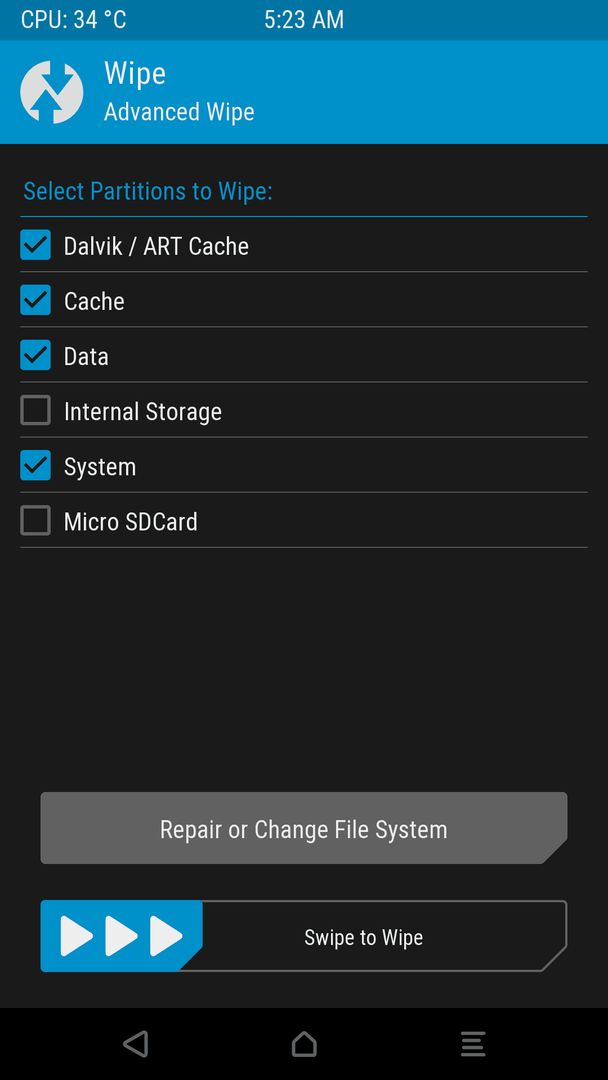Uncheck the Data partition checkbox
Image resolution: width=608 pixels, height=1080 pixels.
click(x=35, y=355)
